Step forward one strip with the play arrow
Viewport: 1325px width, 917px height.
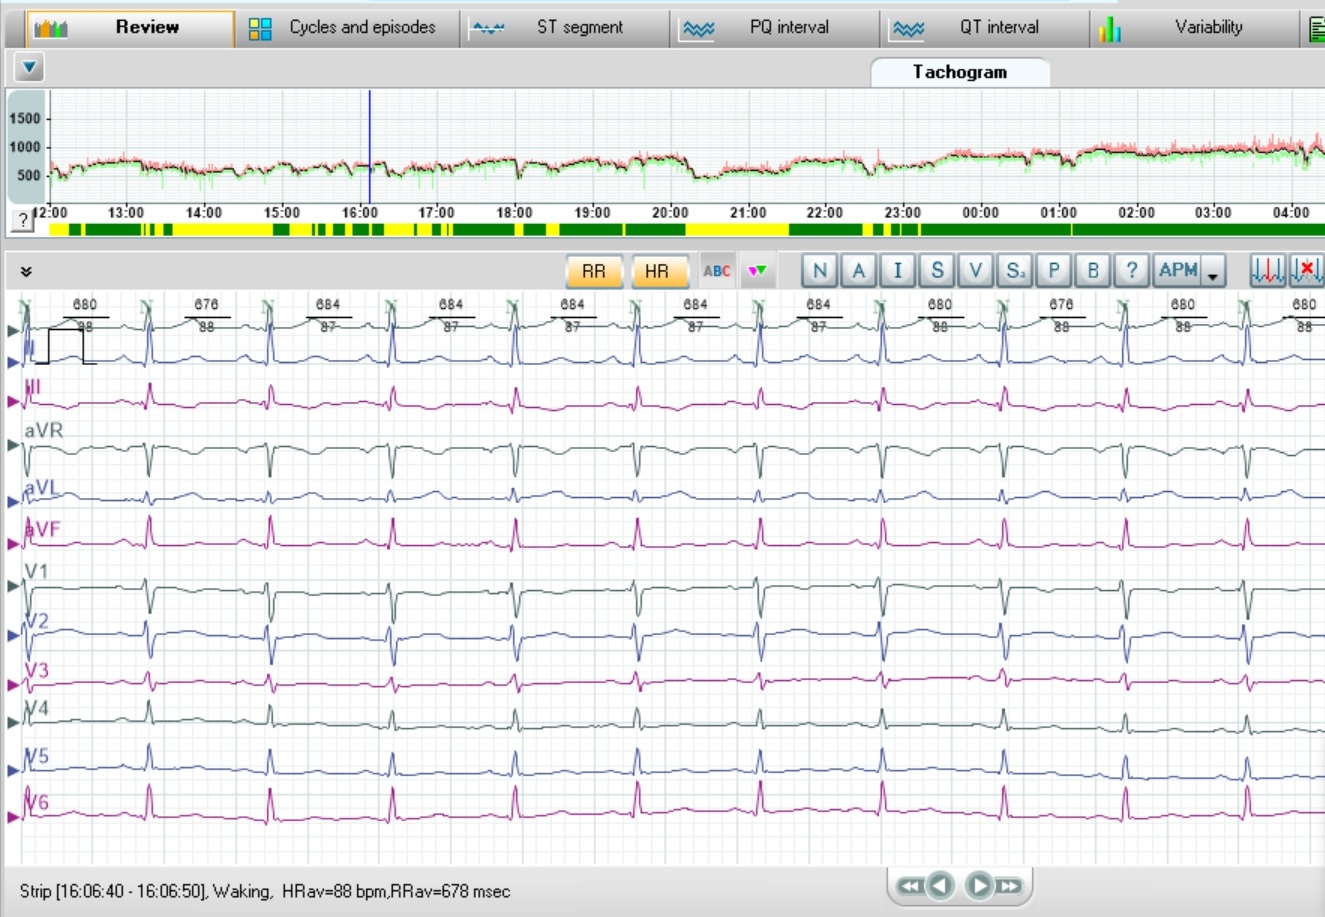click(x=980, y=886)
